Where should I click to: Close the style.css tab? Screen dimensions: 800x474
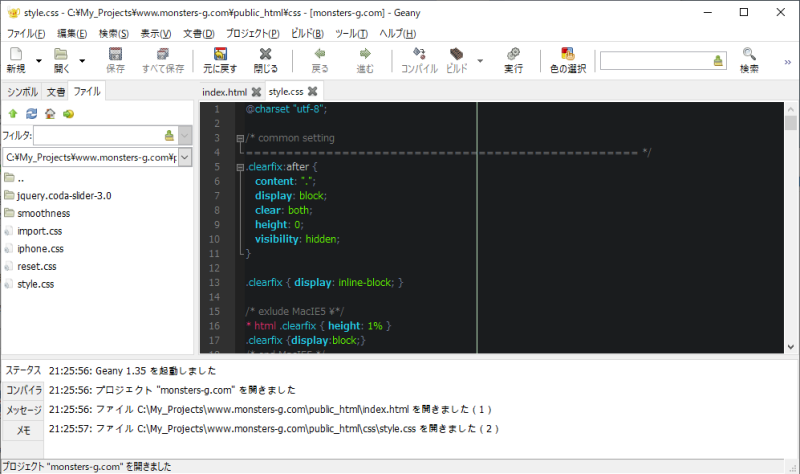(313, 91)
